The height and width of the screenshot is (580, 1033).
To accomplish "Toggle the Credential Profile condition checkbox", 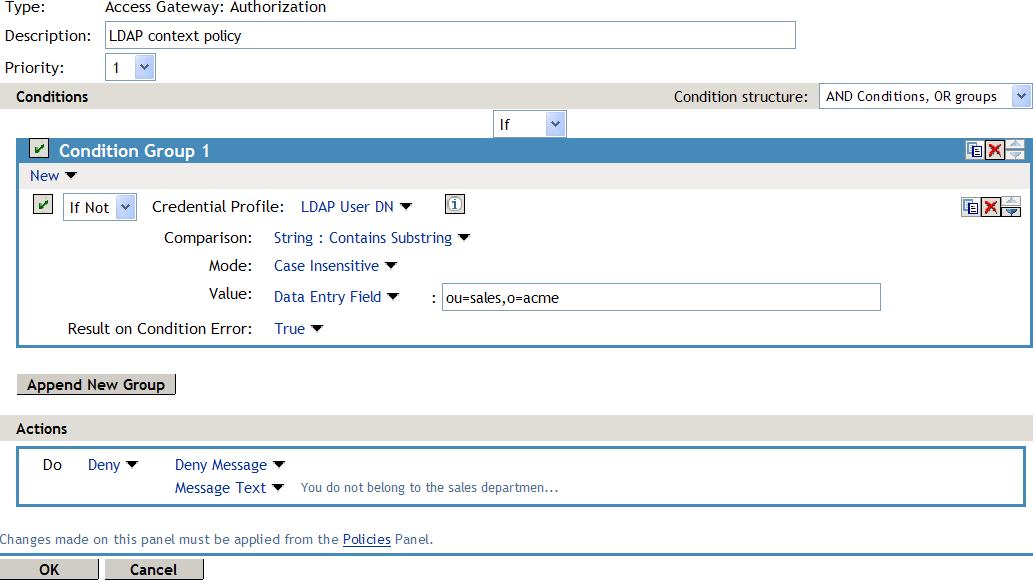I will pos(42,204).
